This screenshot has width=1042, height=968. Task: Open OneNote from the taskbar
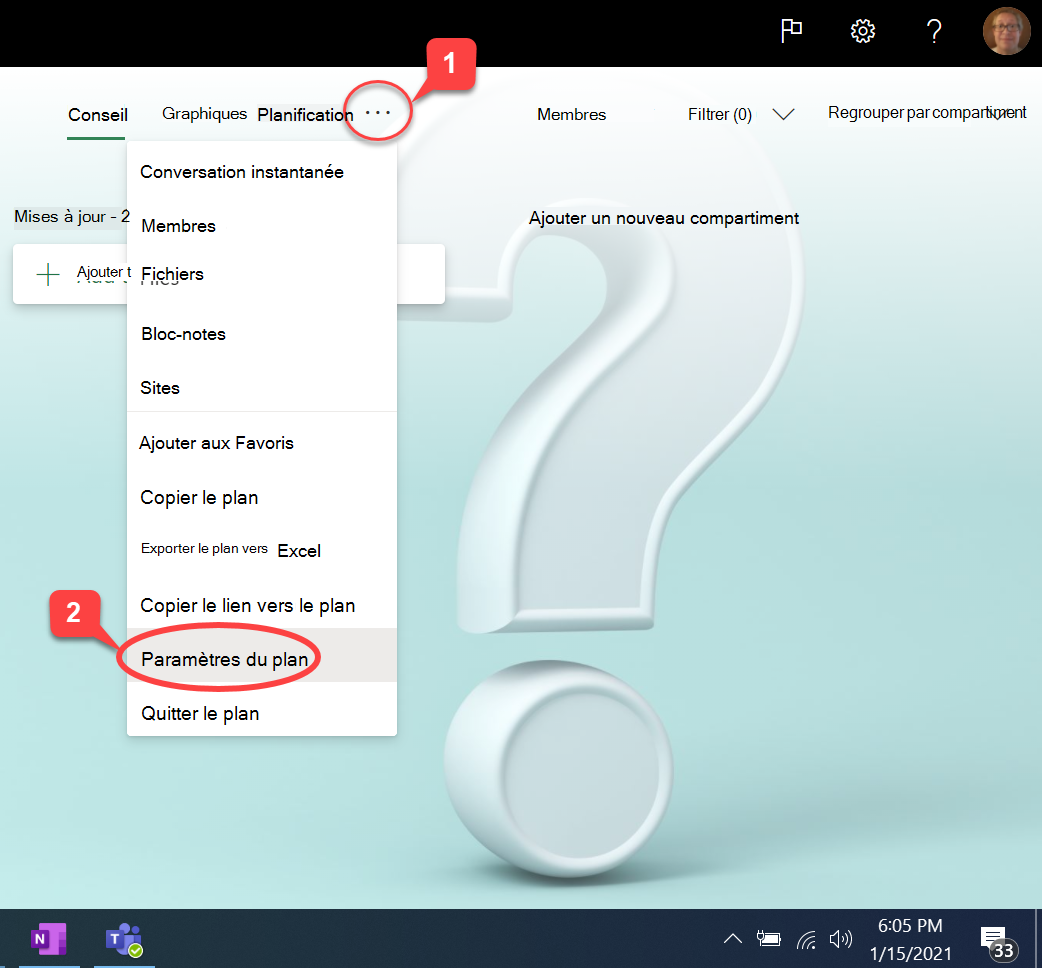point(49,939)
